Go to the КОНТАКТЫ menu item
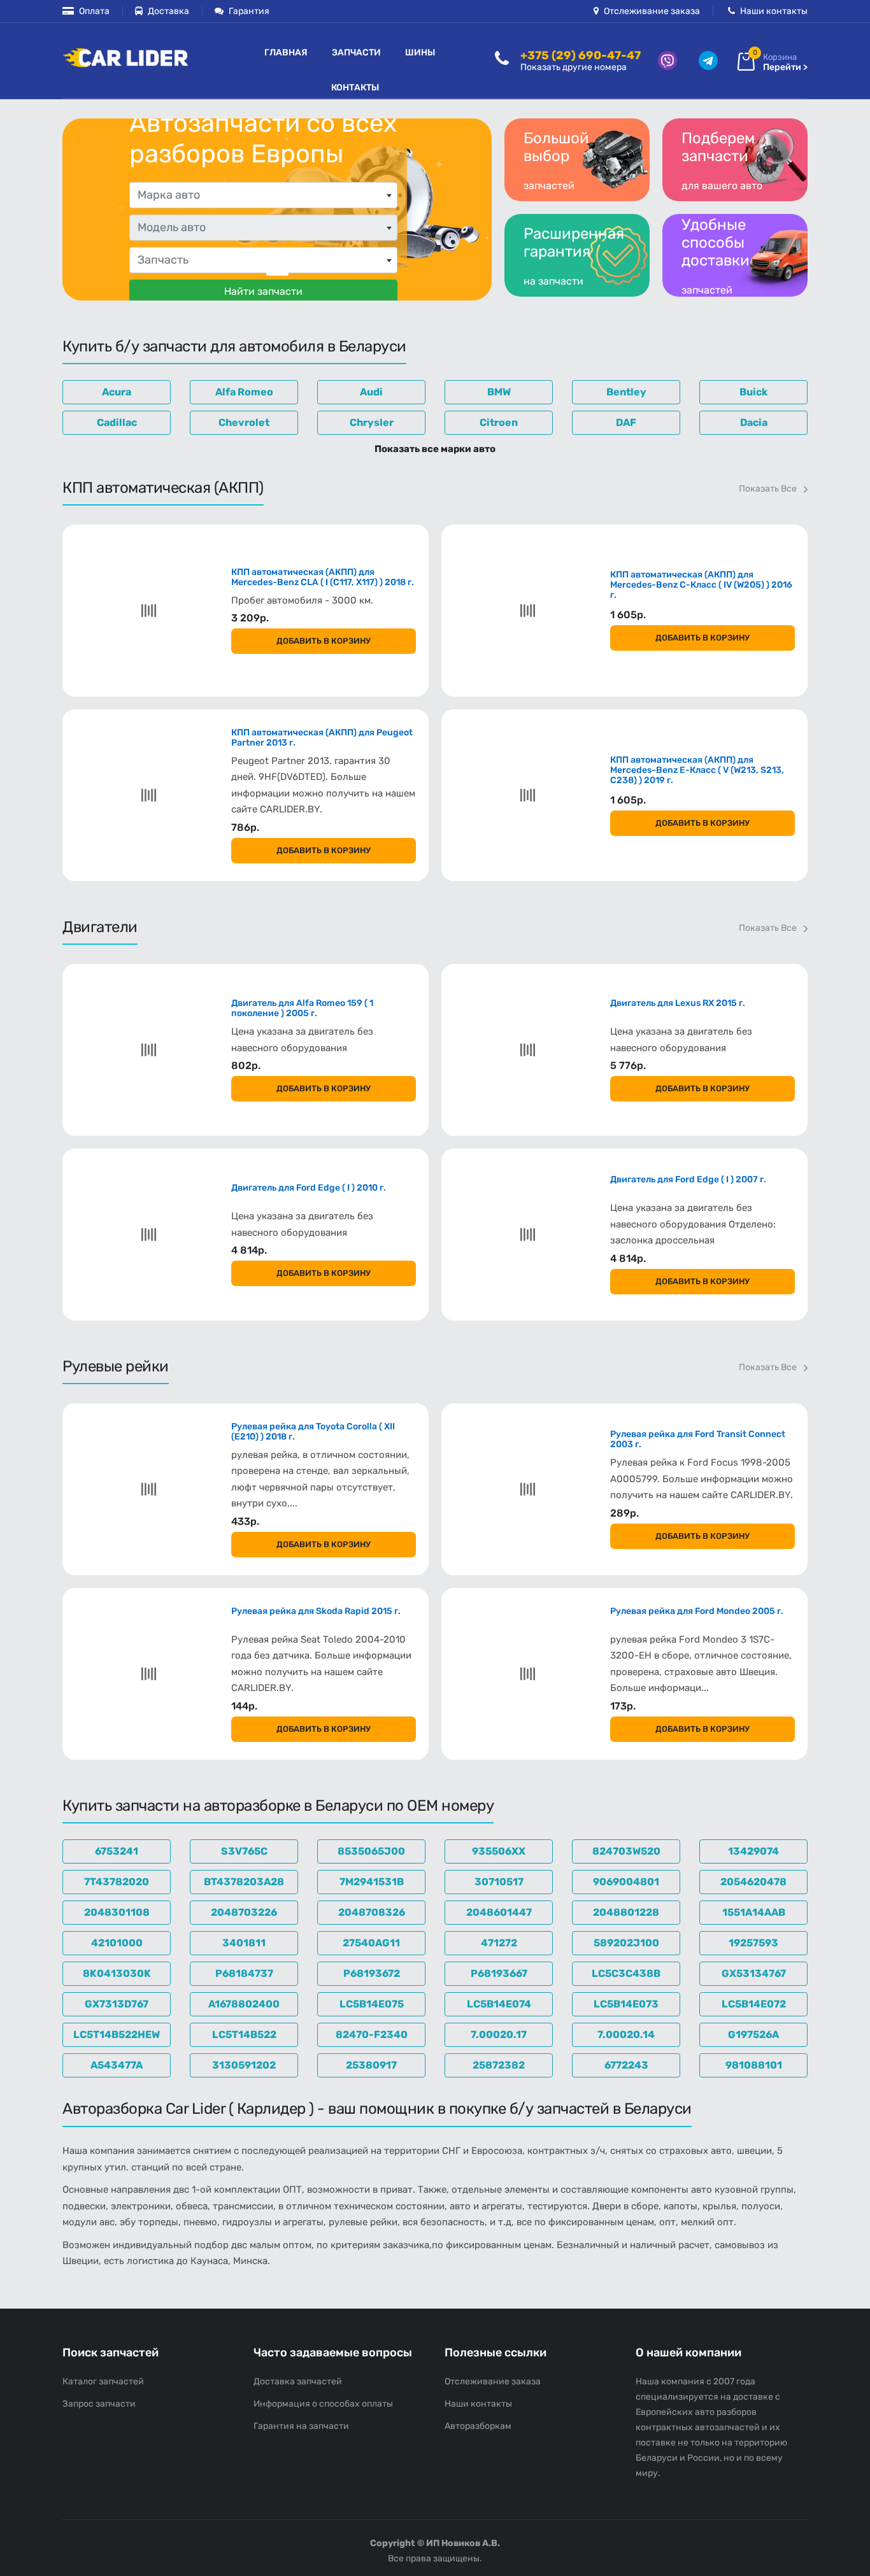 click(x=355, y=87)
